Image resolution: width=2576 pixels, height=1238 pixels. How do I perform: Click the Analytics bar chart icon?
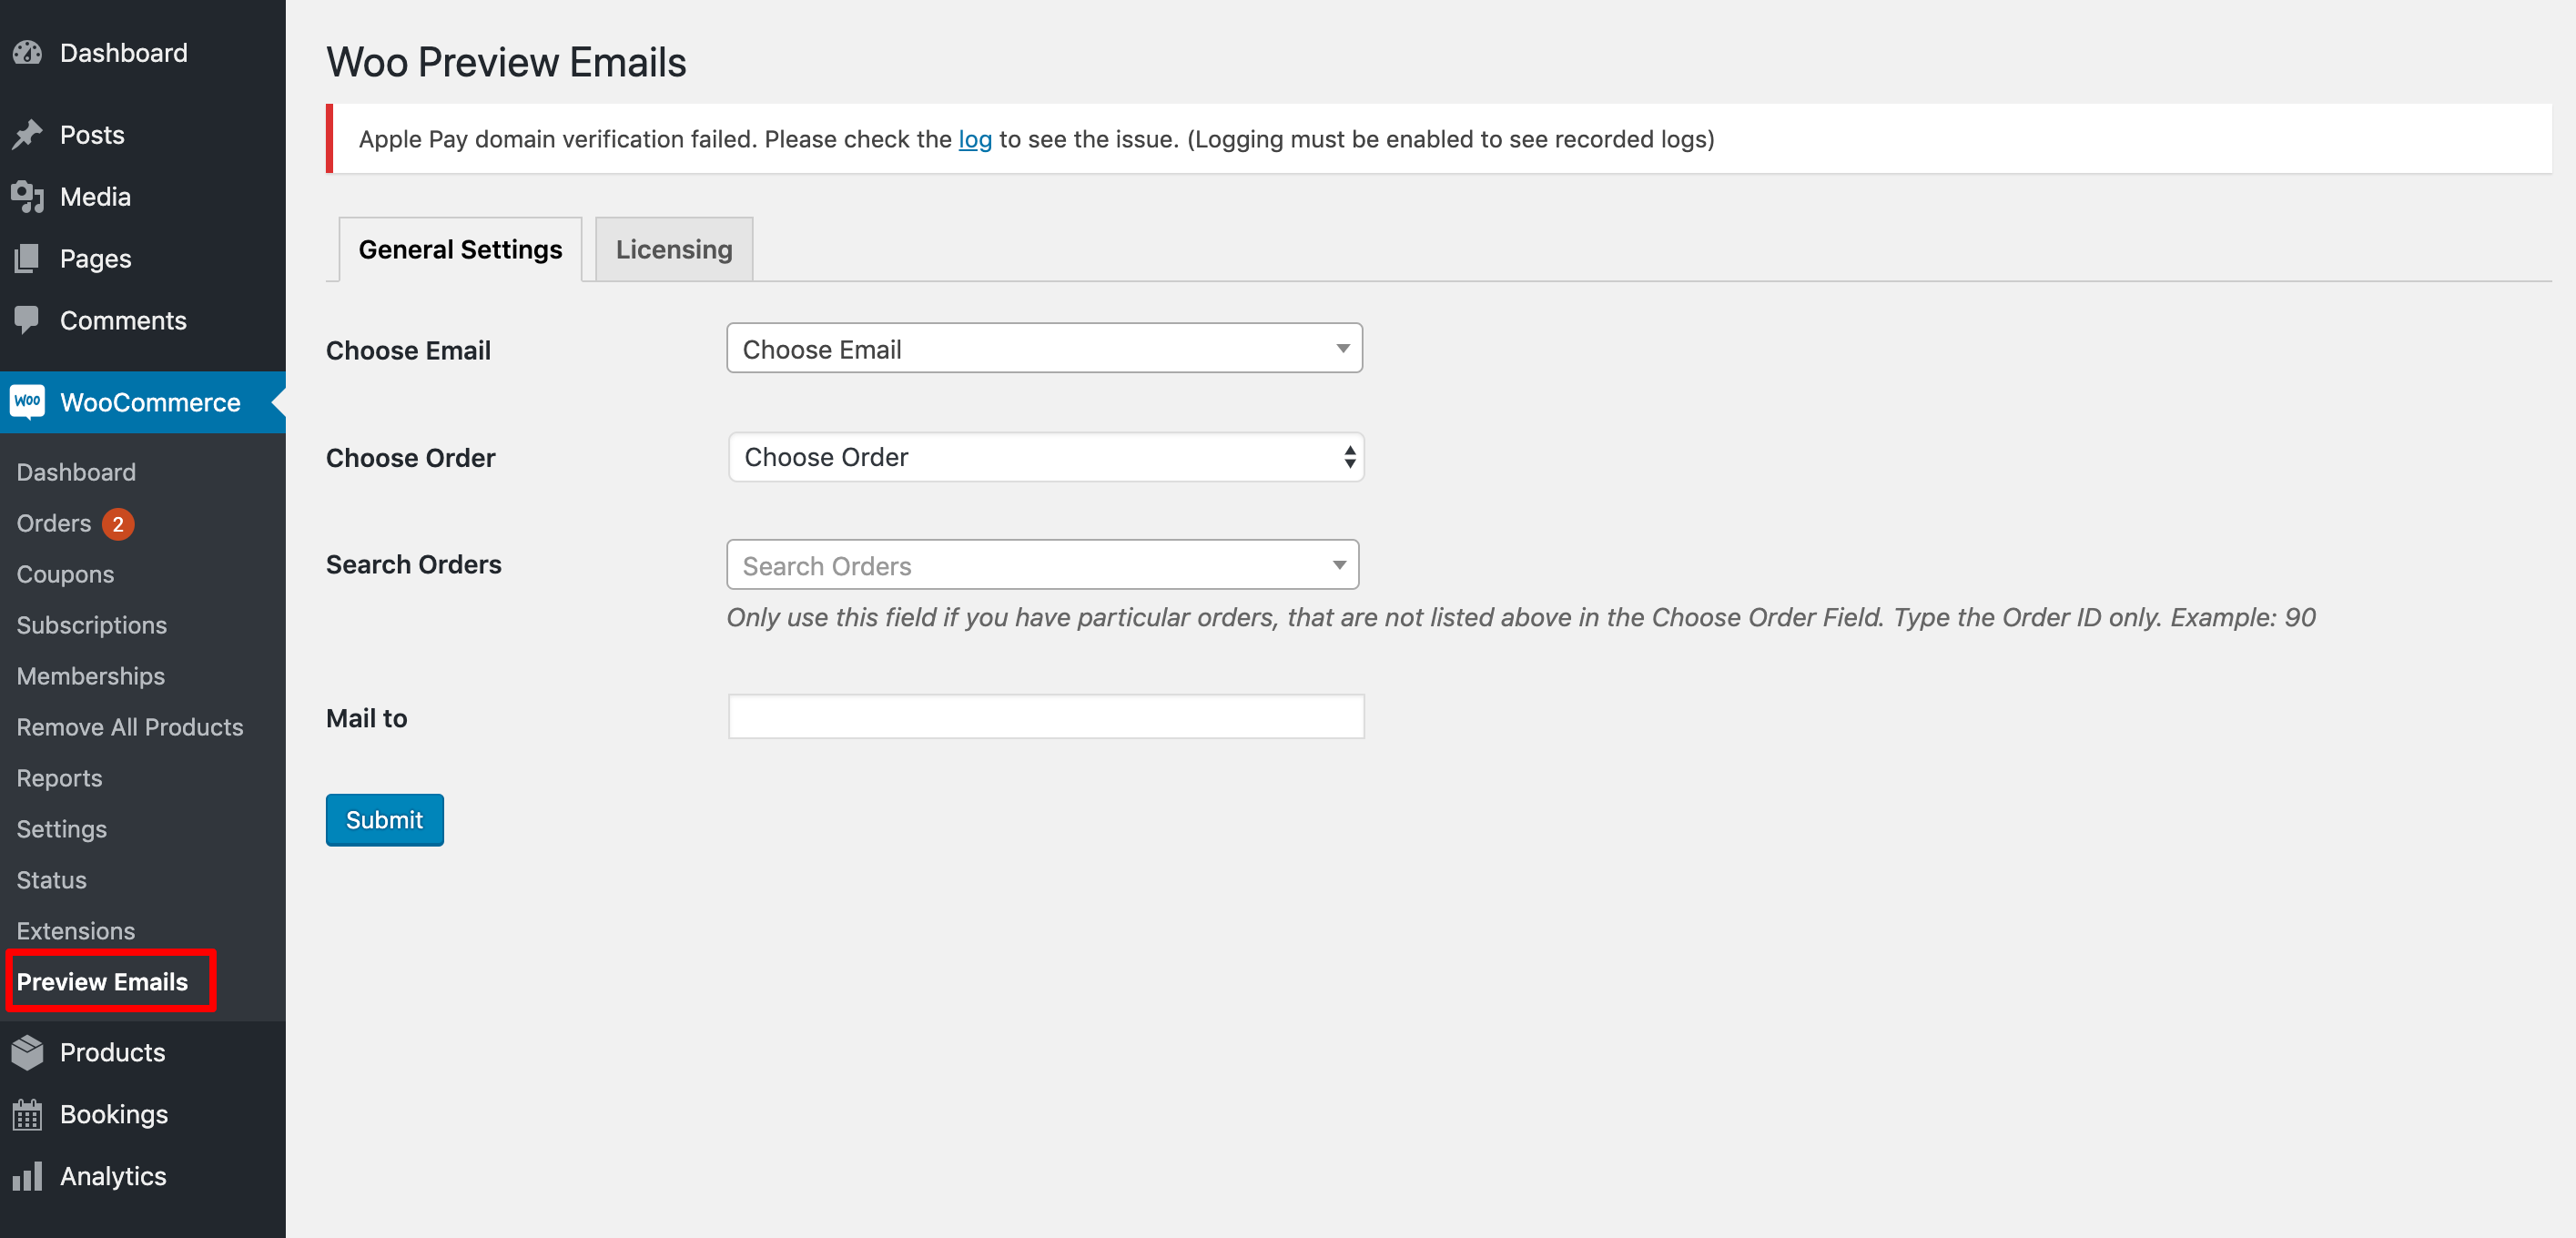(28, 1176)
